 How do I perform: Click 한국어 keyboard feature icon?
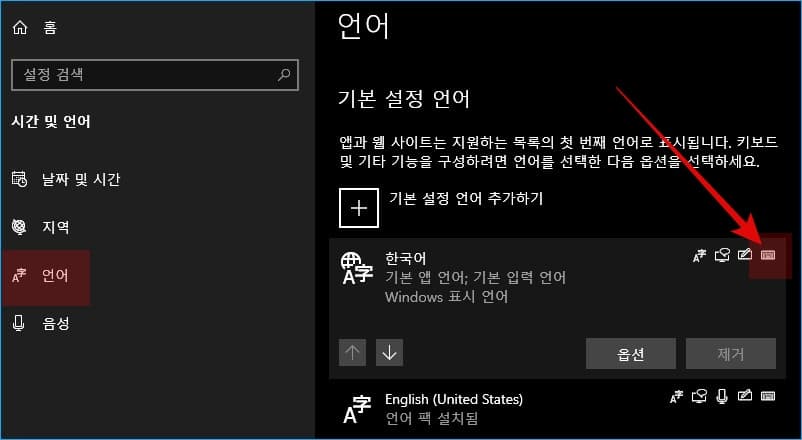click(x=768, y=255)
